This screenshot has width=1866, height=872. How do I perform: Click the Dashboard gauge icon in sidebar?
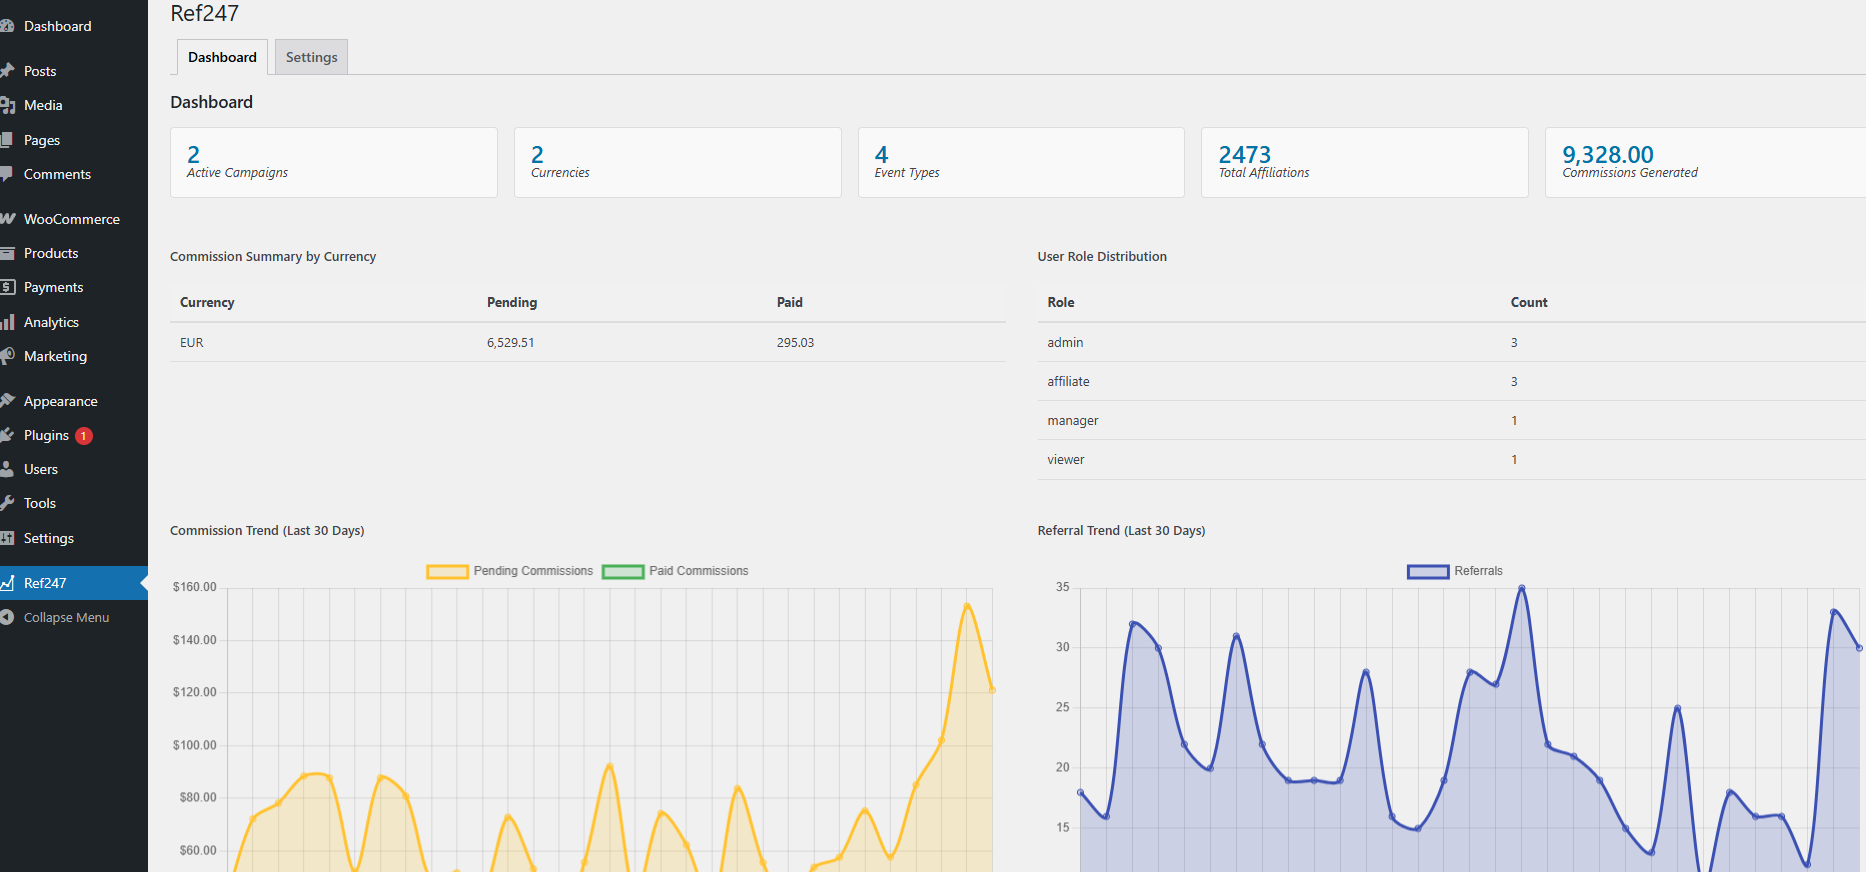click(x=6, y=26)
